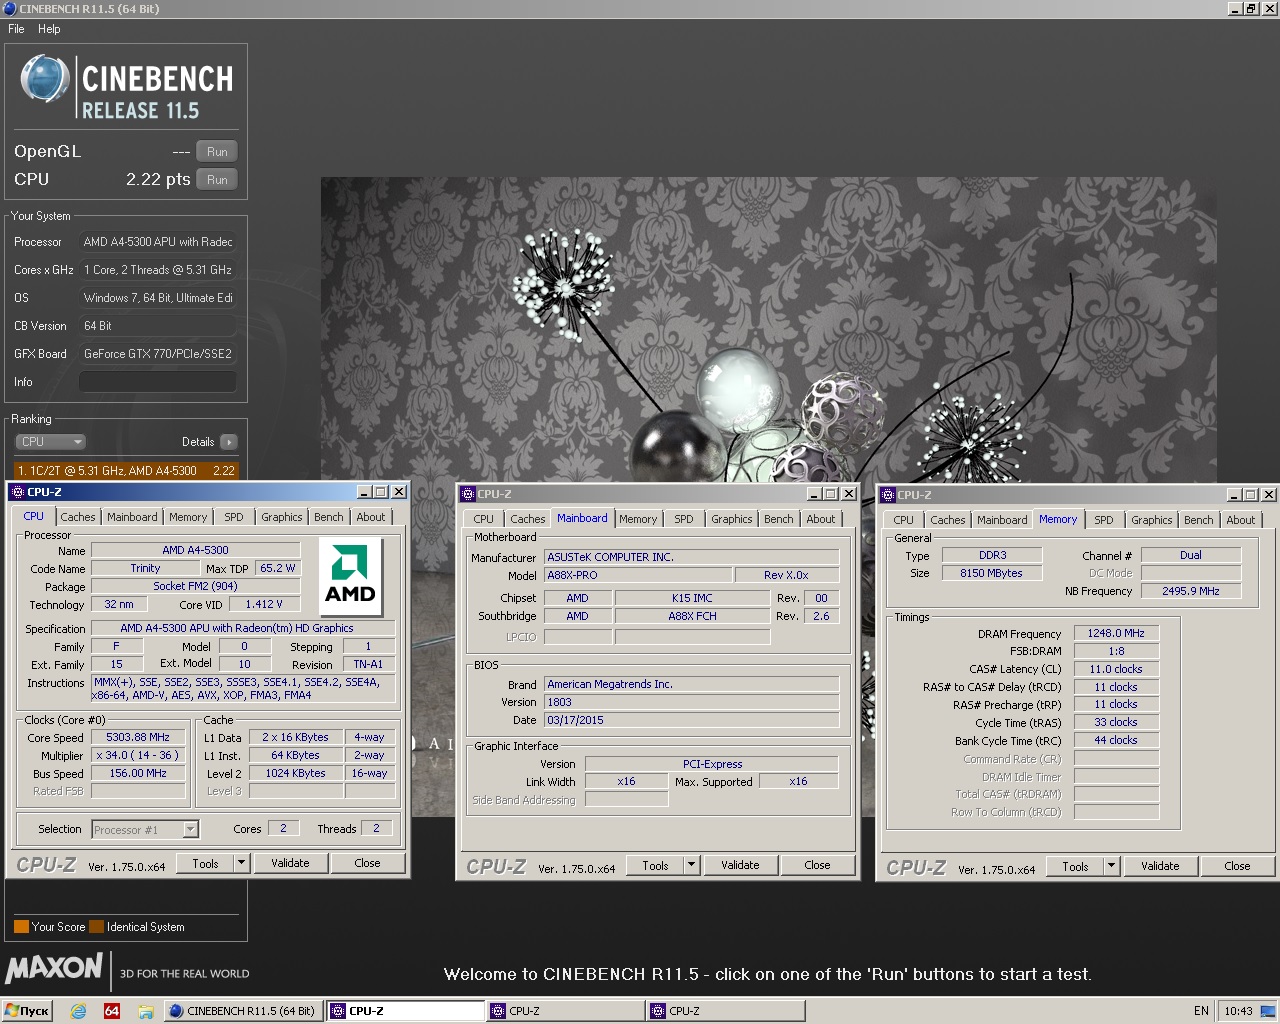Click the Cinebench globe logo
This screenshot has height=1024, width=1280.
[45, 79]
